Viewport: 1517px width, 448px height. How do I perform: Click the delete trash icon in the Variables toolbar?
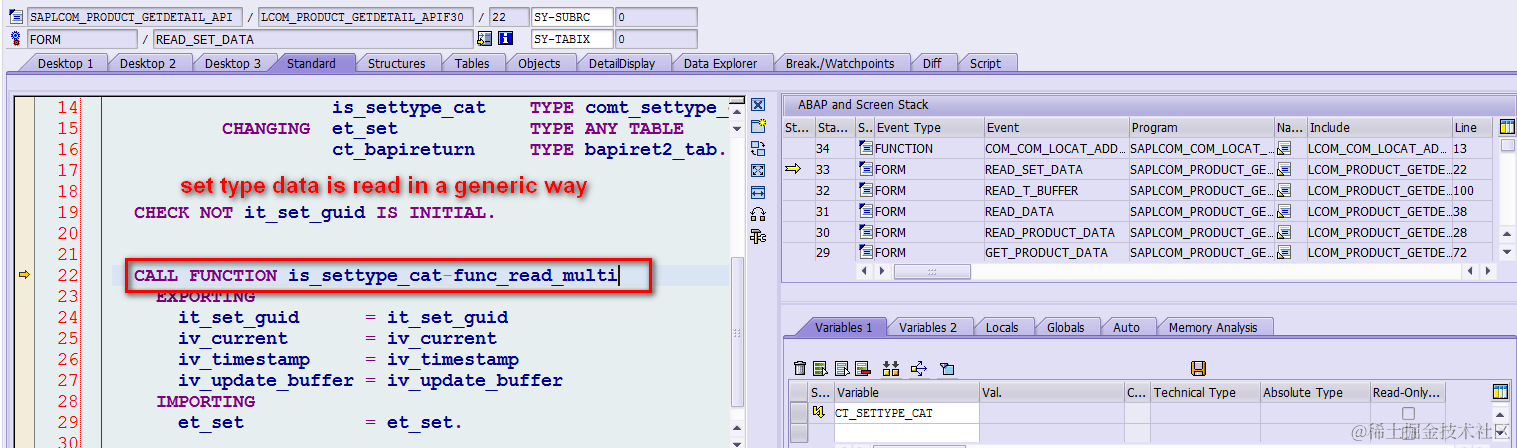click(799, 369)
